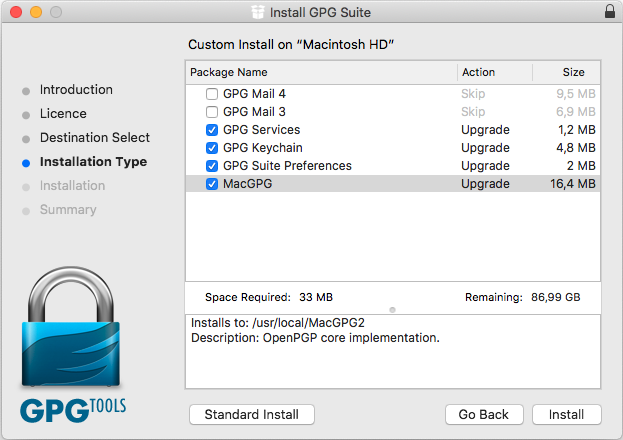Click the Skip action for GPG Mail 4
The height and width of the screenshot is (440, 623).
[x=473, y=94]
